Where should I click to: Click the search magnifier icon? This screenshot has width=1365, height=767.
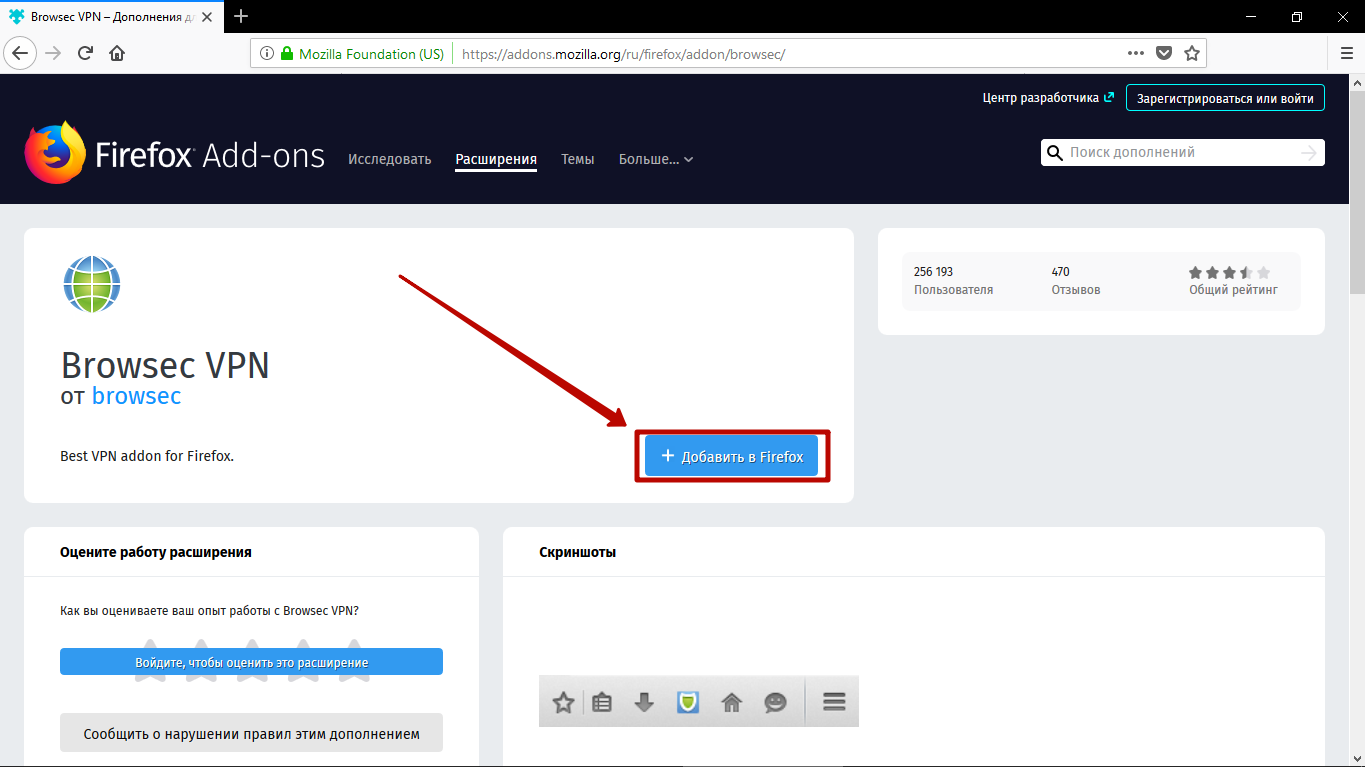1054,153
